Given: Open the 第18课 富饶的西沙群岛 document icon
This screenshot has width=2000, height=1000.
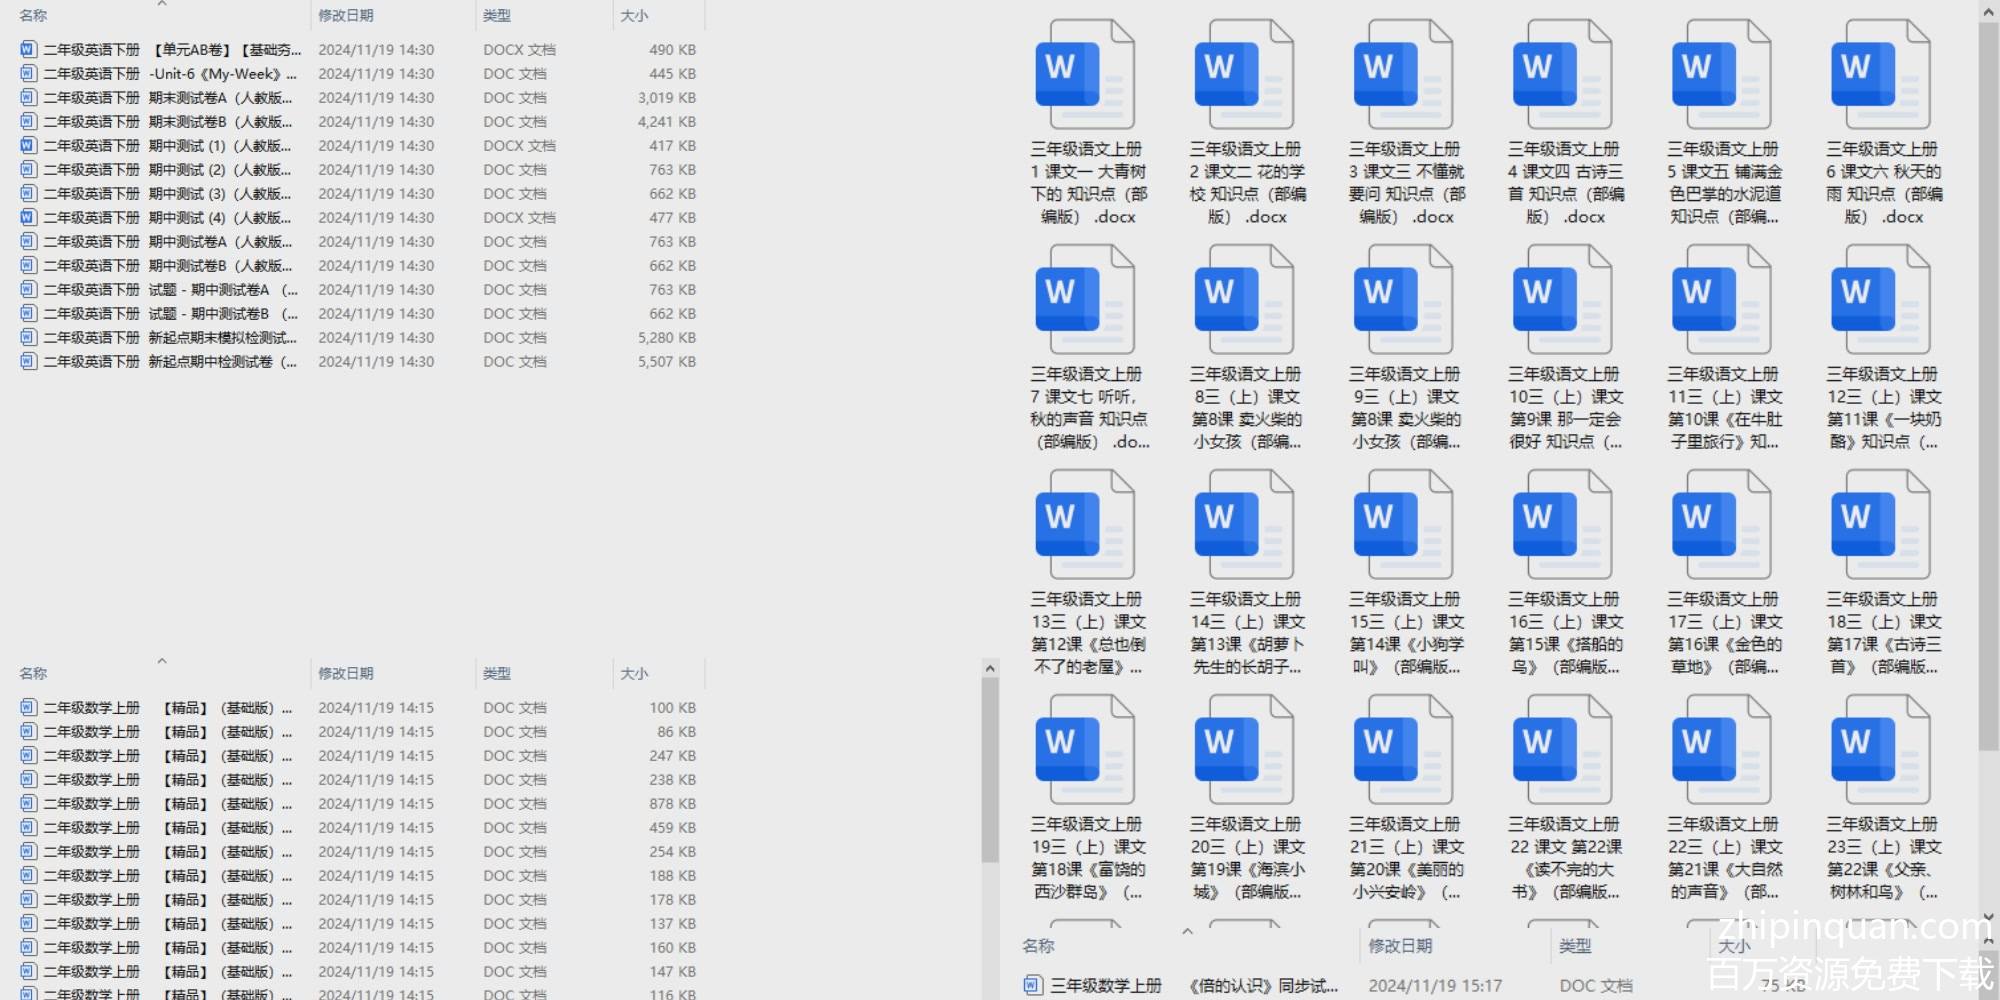Looking at the screenshot, I should [1085, 751].
